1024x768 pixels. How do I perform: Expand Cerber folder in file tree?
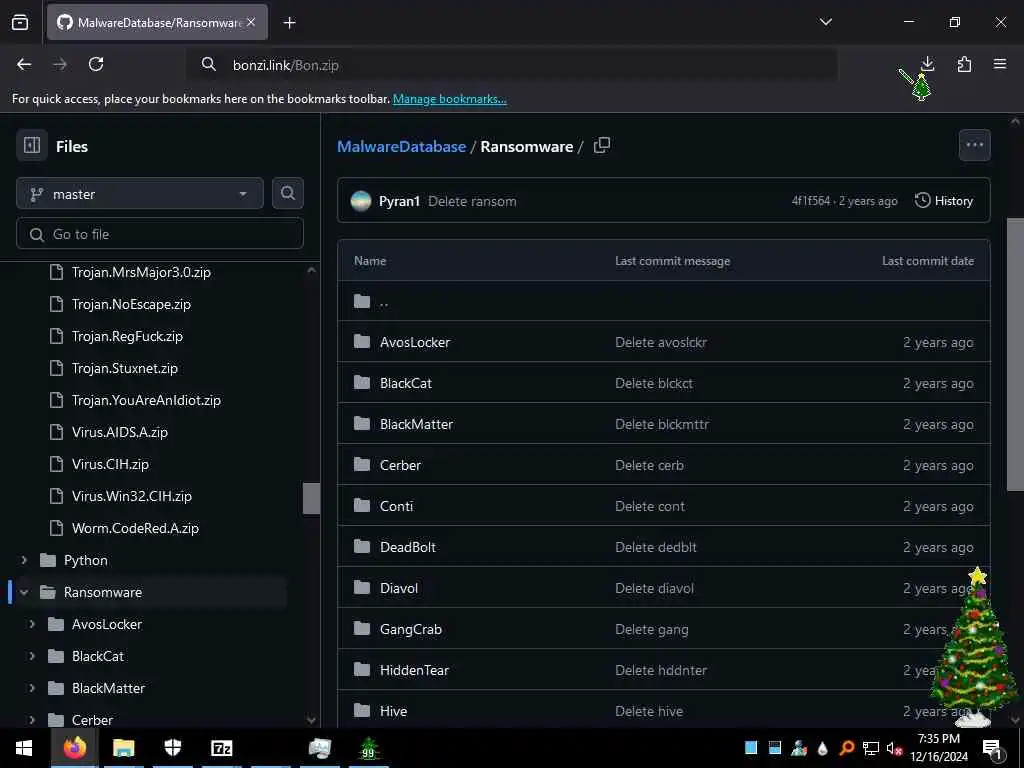pos(32,720)
